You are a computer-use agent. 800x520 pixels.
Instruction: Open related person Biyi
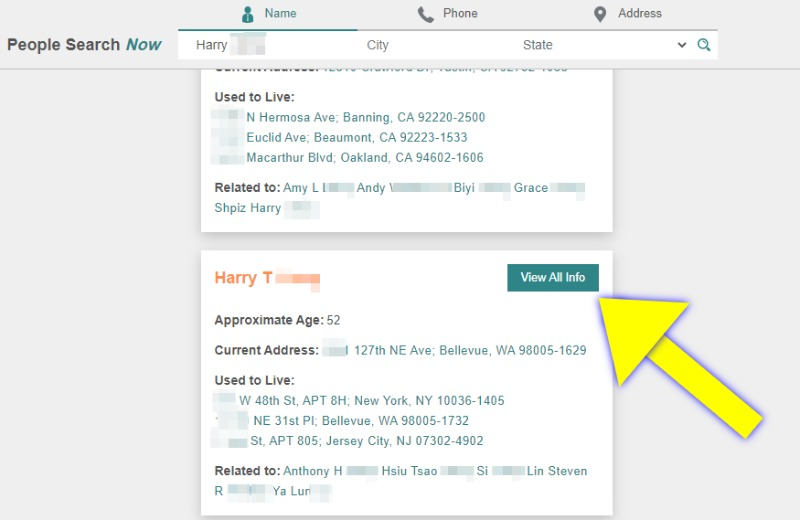(482, 188)
